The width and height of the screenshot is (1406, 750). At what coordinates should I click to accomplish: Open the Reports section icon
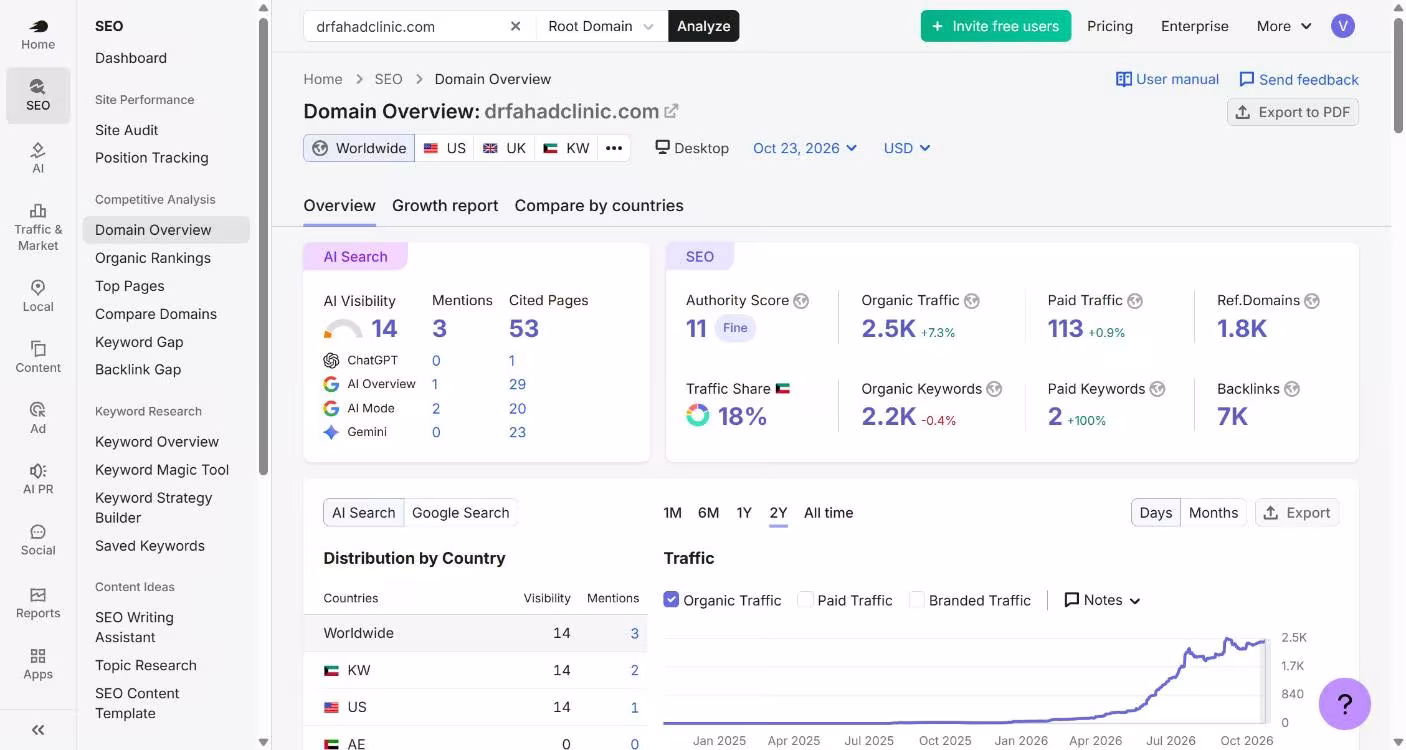pyautogui.click(x=38, y=602)
